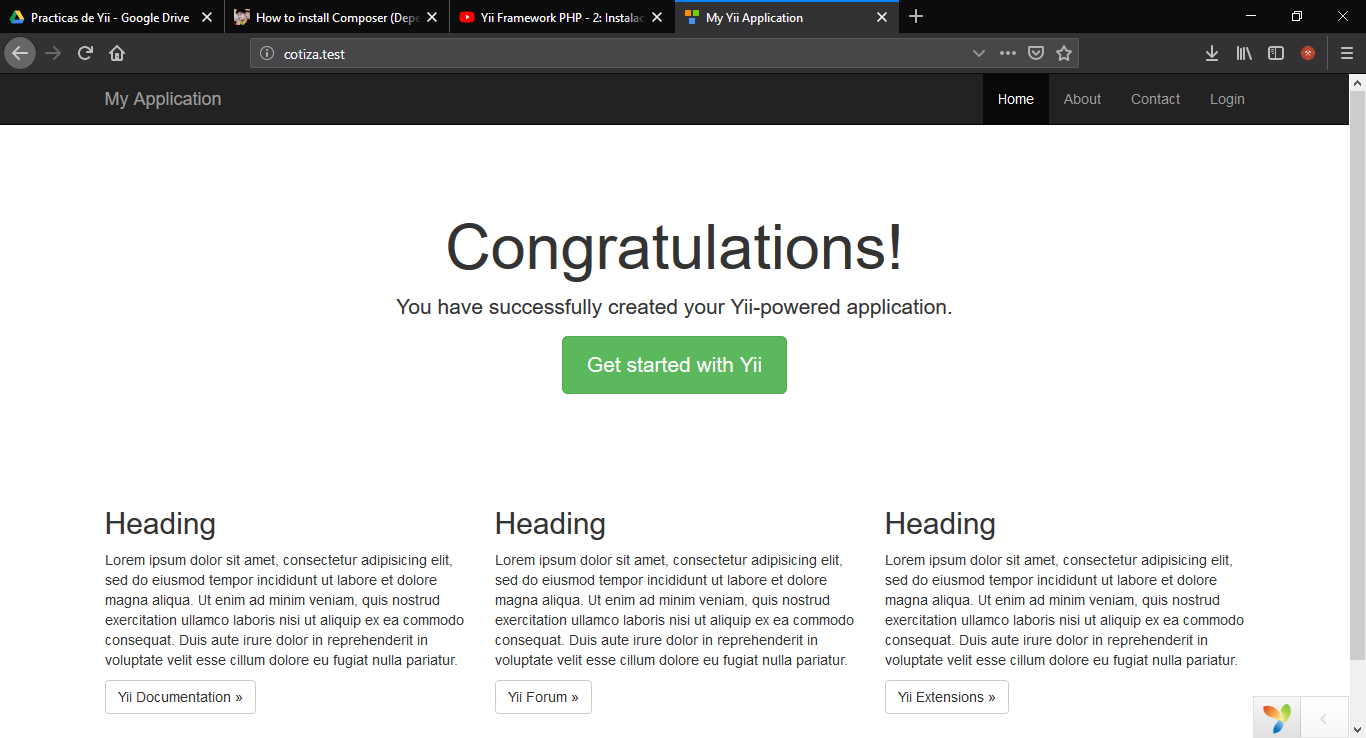Select the About navigation item

pyautogui.click(x=1082, y=99)
